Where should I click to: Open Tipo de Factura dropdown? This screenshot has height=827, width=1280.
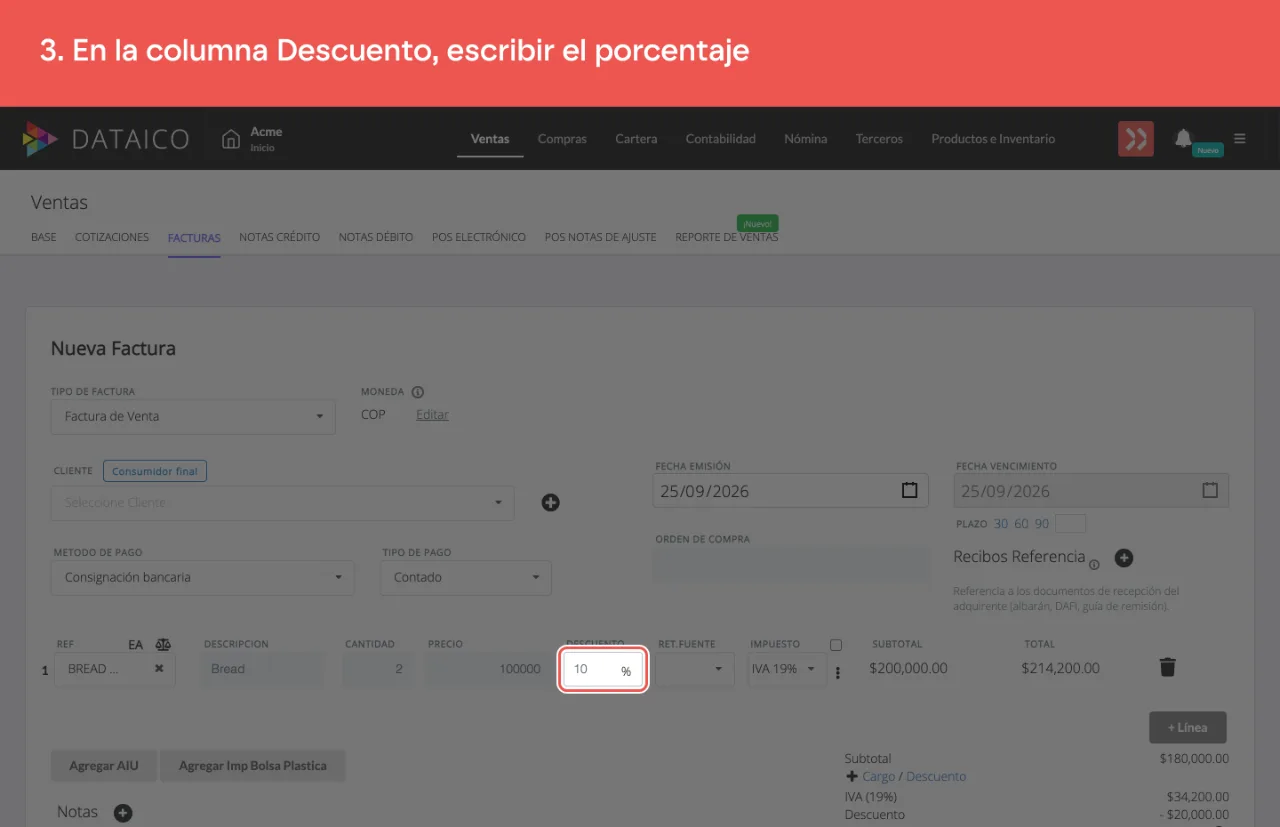tap(193, 417)
